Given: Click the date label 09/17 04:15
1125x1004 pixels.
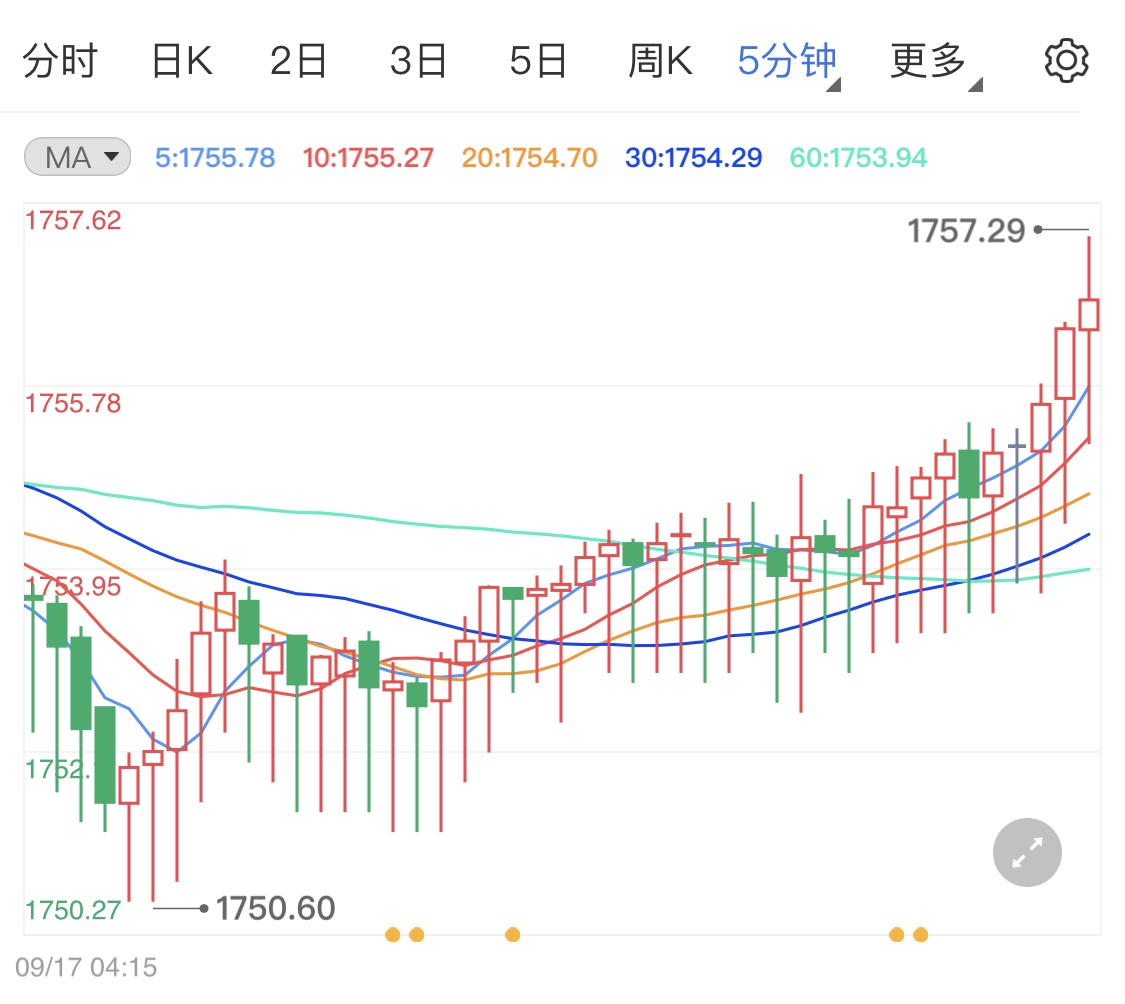Looking at the screenshot, I should (x=86, y=967).
